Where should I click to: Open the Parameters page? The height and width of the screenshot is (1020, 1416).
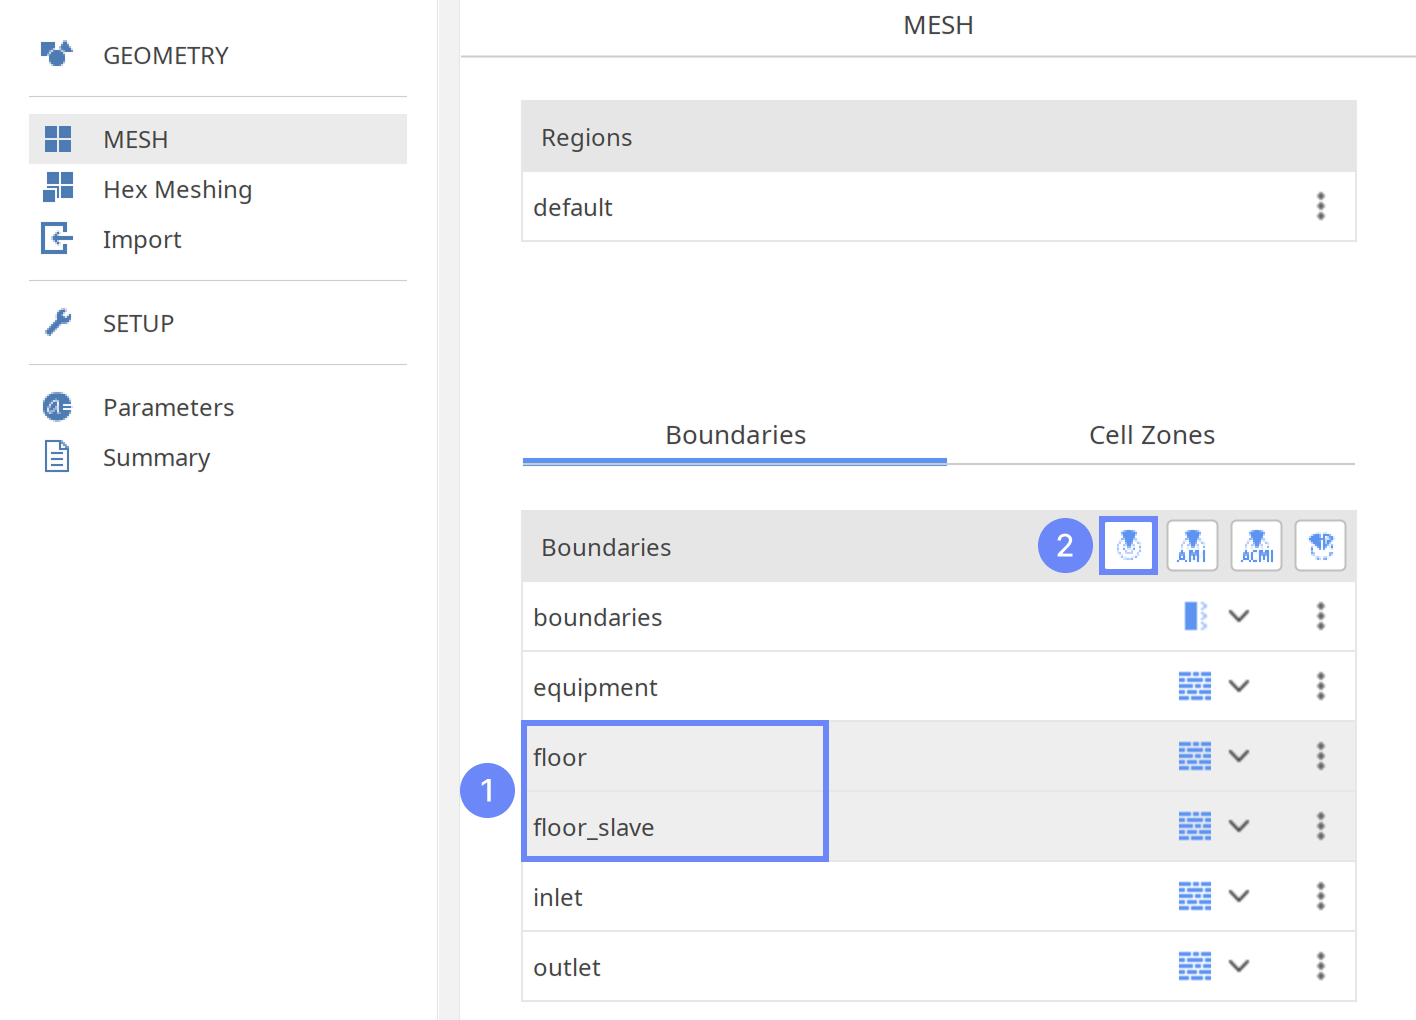(x=168, y=407)
